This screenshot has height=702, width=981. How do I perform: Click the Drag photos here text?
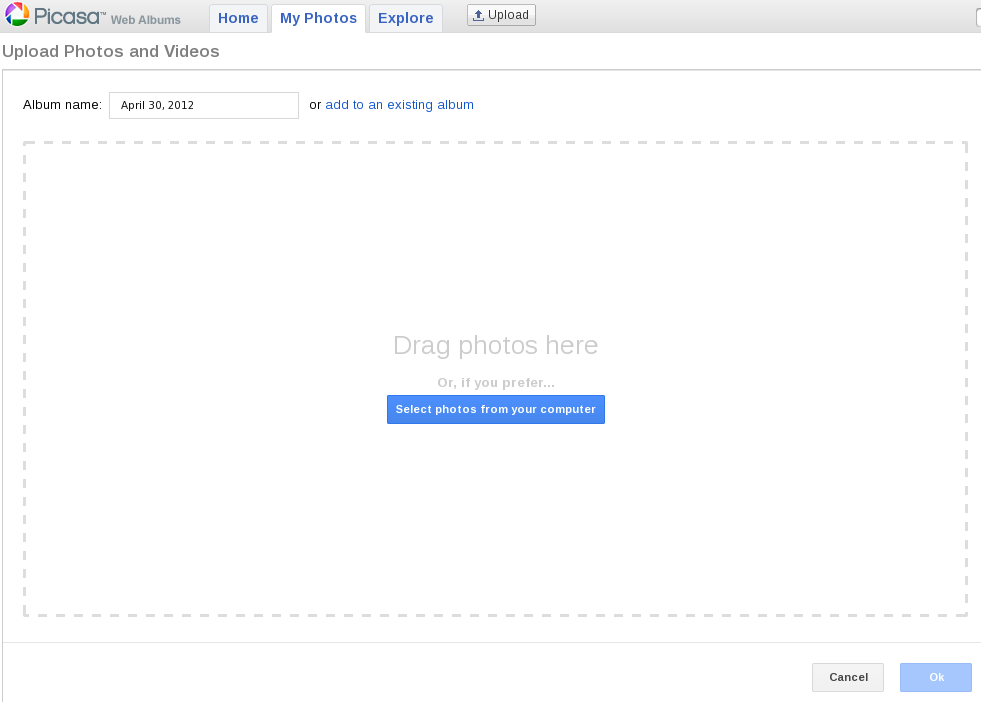[496, 345]
